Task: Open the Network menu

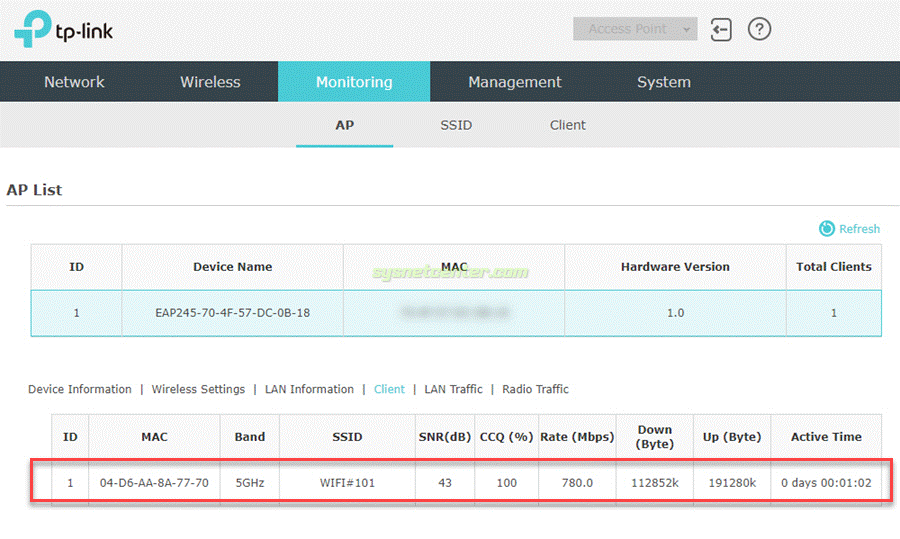Action: coord(74,82)
